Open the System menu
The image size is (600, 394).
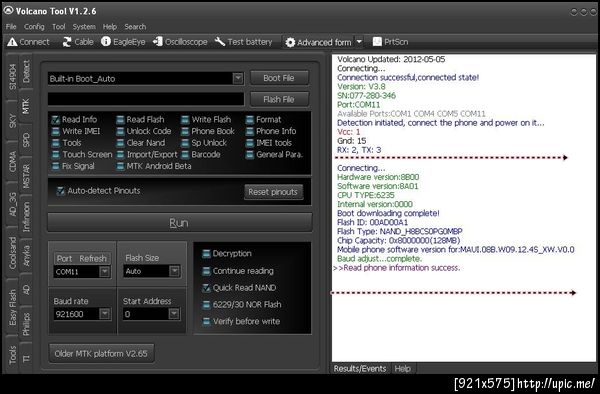84,27
